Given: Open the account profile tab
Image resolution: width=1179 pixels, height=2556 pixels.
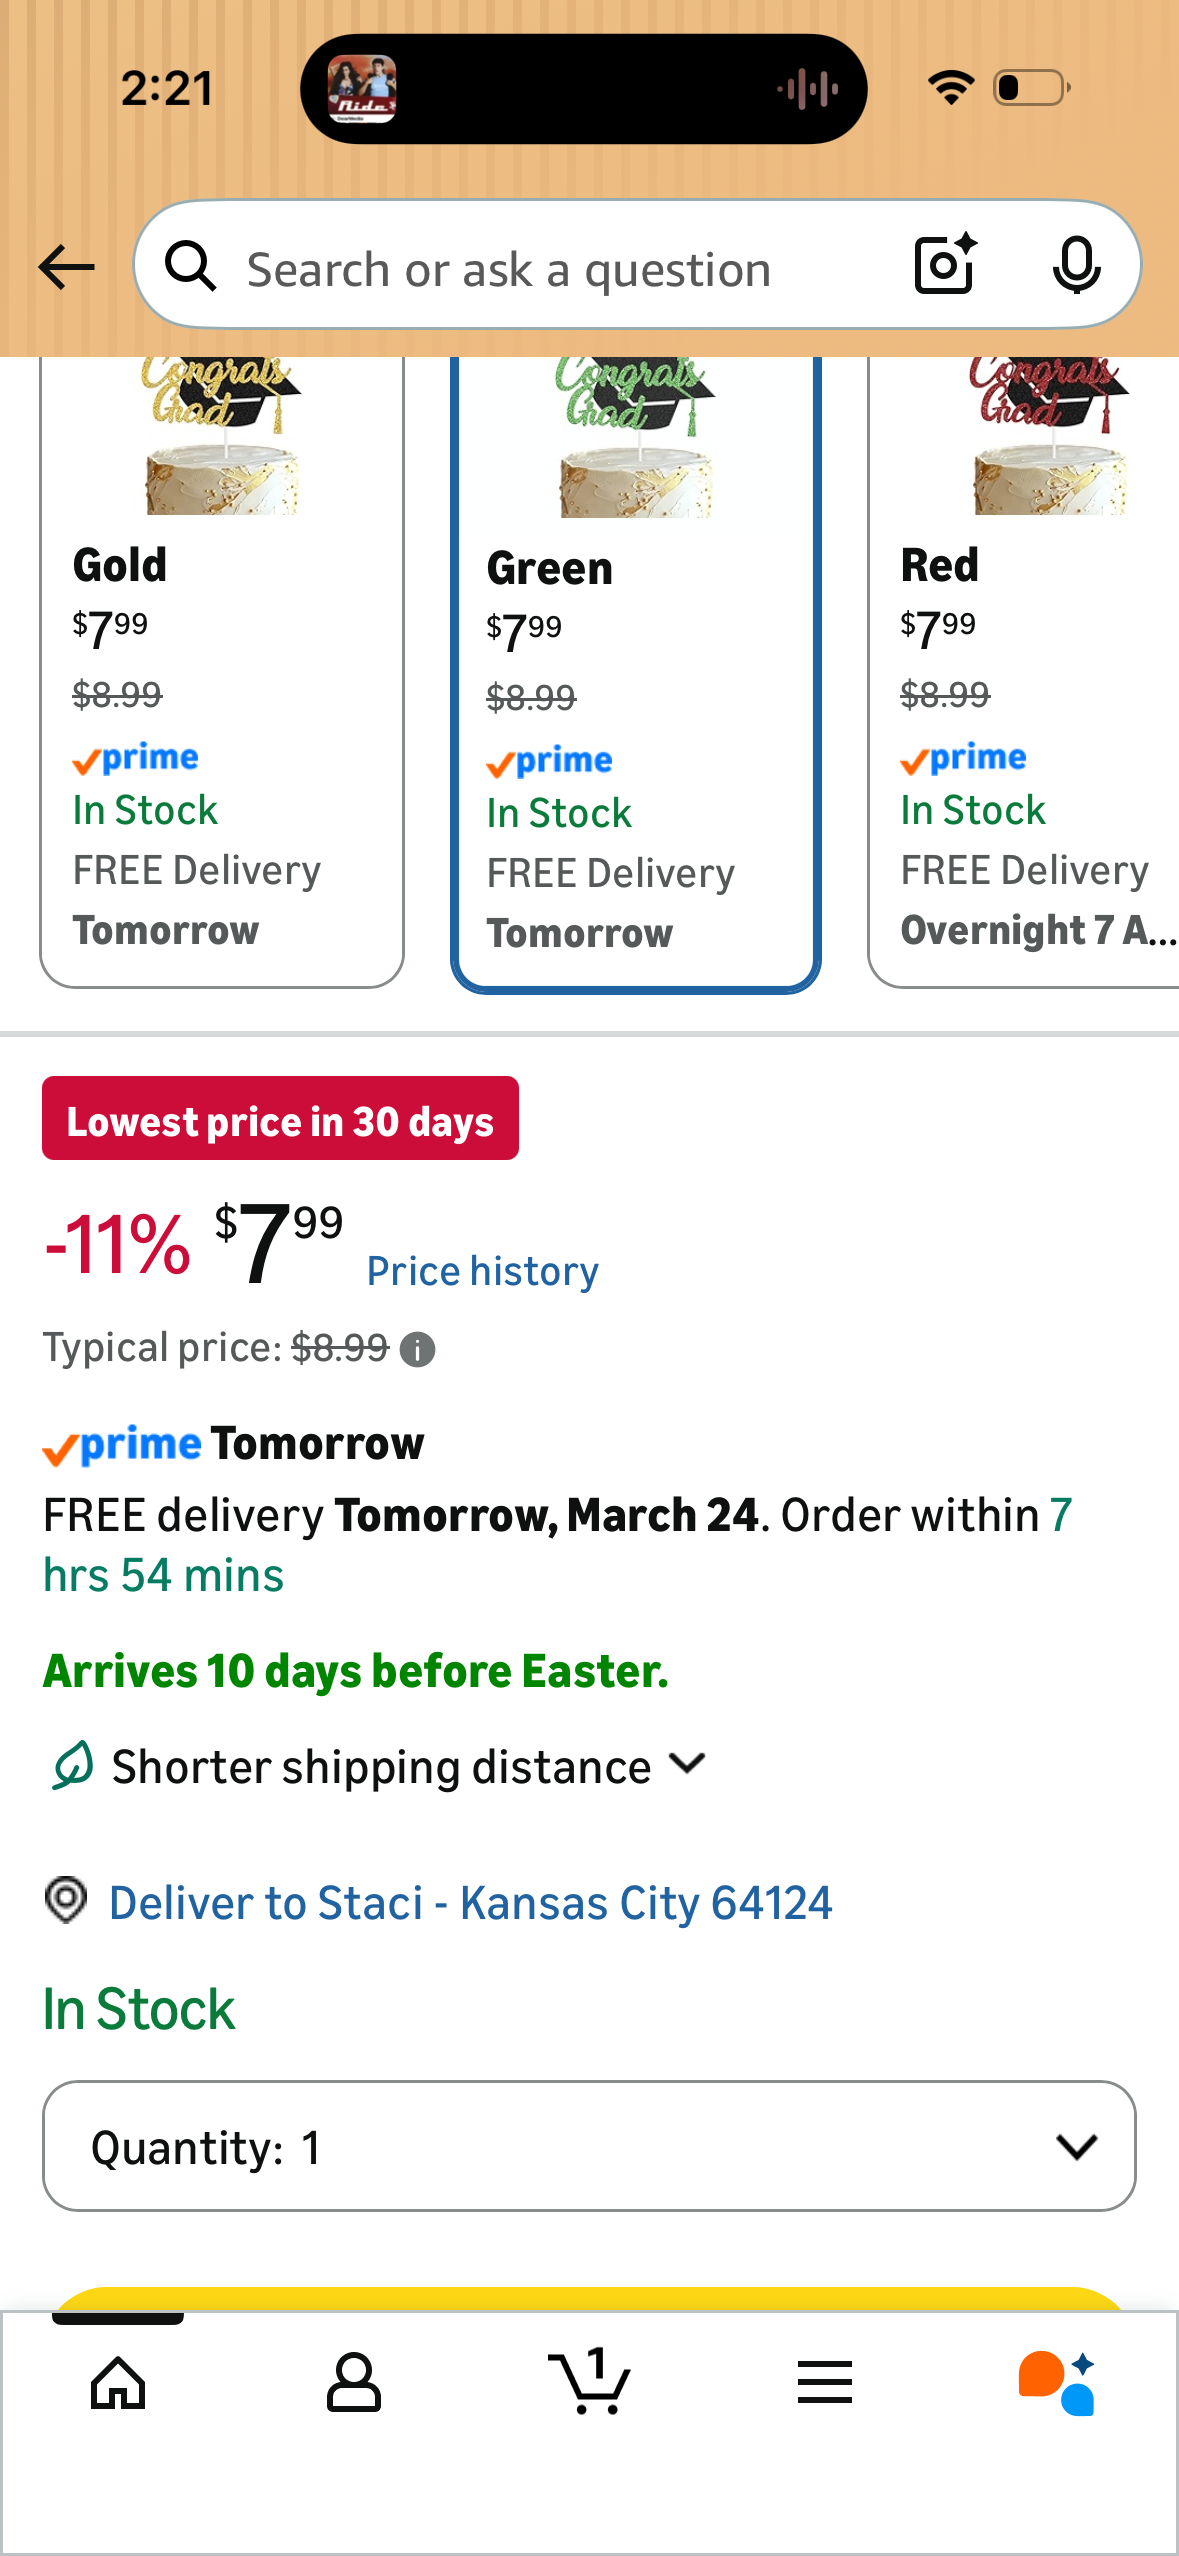Looking at the screenshot, I should click(x=353, y=2383).
